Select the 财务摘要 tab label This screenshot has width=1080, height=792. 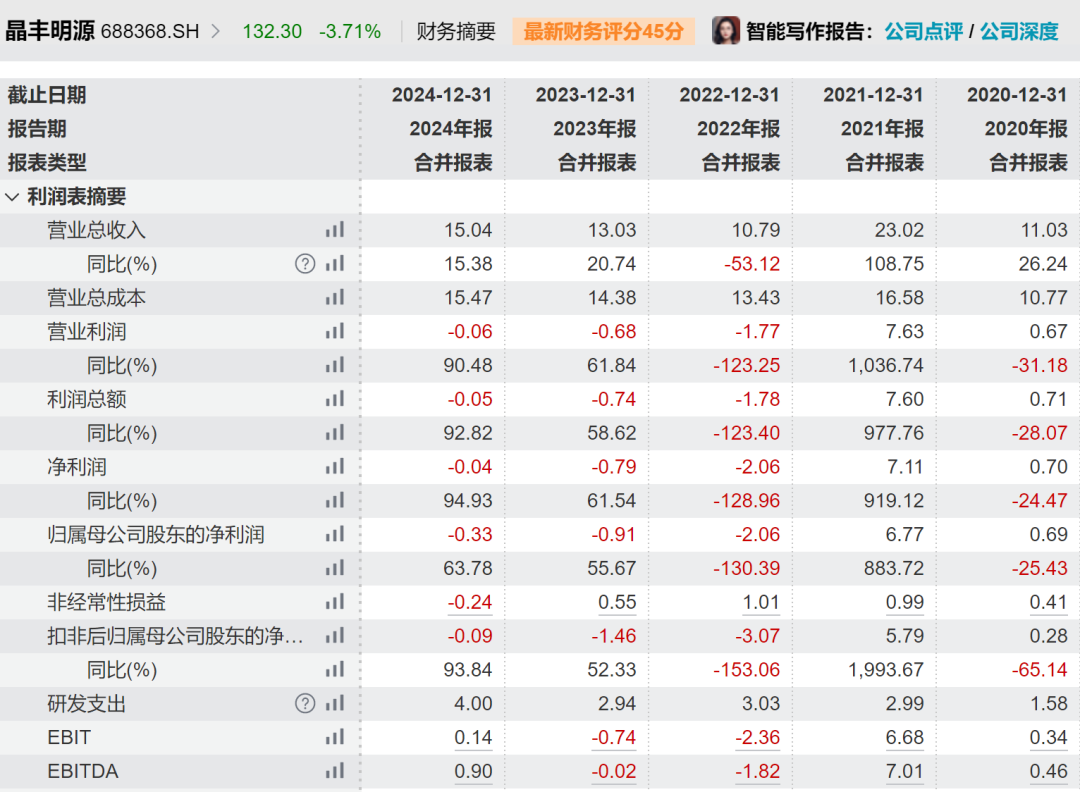(456, 31)
